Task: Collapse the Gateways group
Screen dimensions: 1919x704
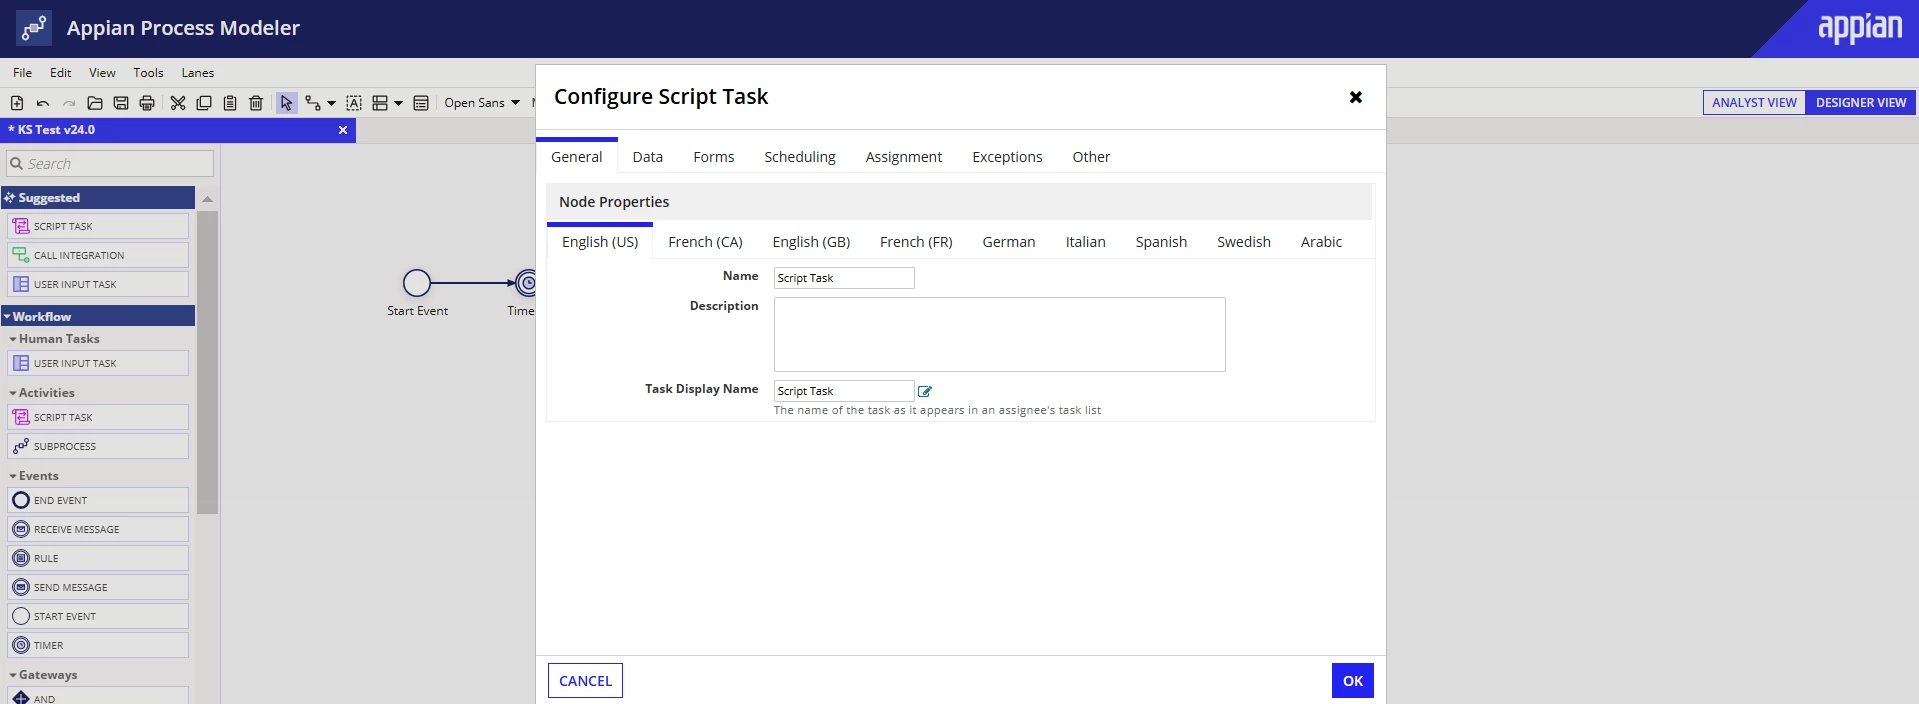Action: coord(43,675)
